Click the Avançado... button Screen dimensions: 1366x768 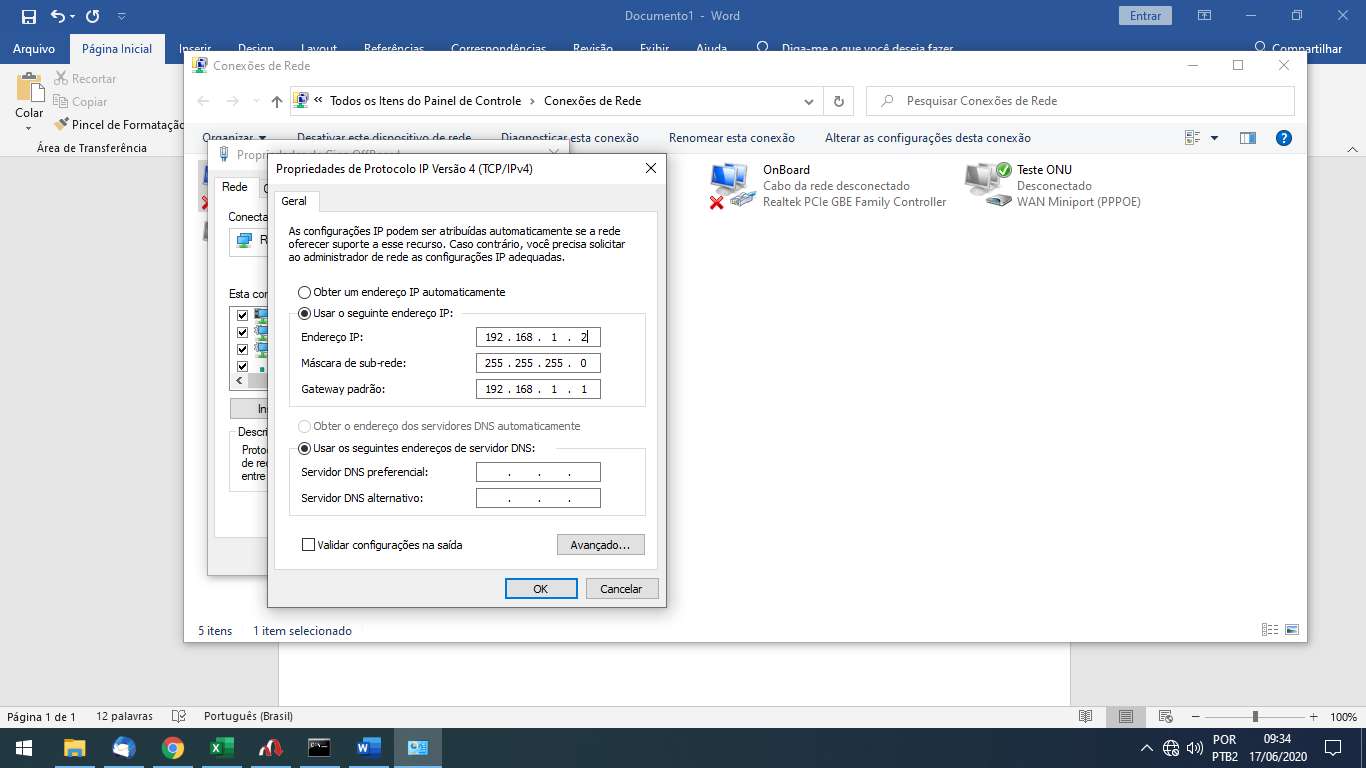[x=600, y=544]
